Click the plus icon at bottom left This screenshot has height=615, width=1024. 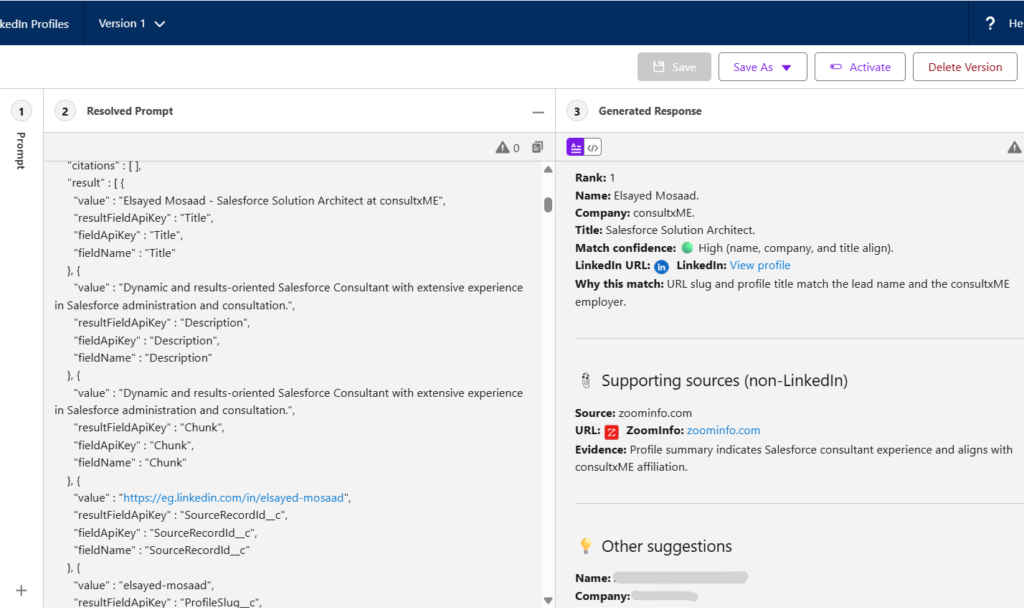coord(21,590)
